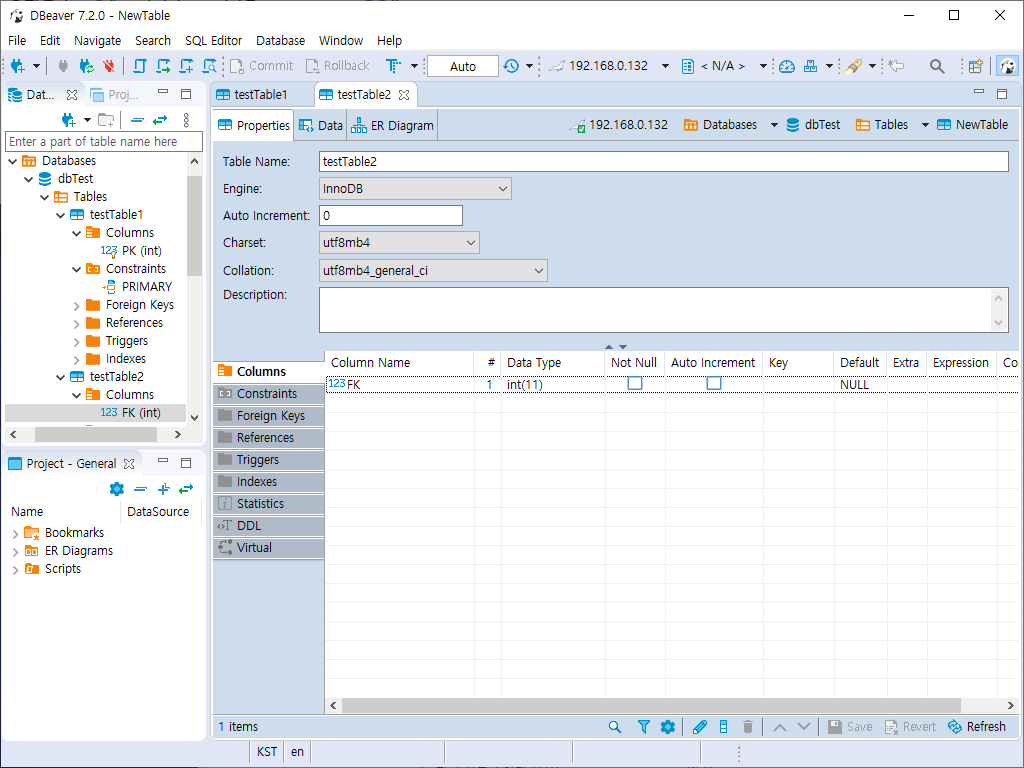
Task: Click the dashboard gauge icon in the main toolbar
Action: (x=787, y=66)
